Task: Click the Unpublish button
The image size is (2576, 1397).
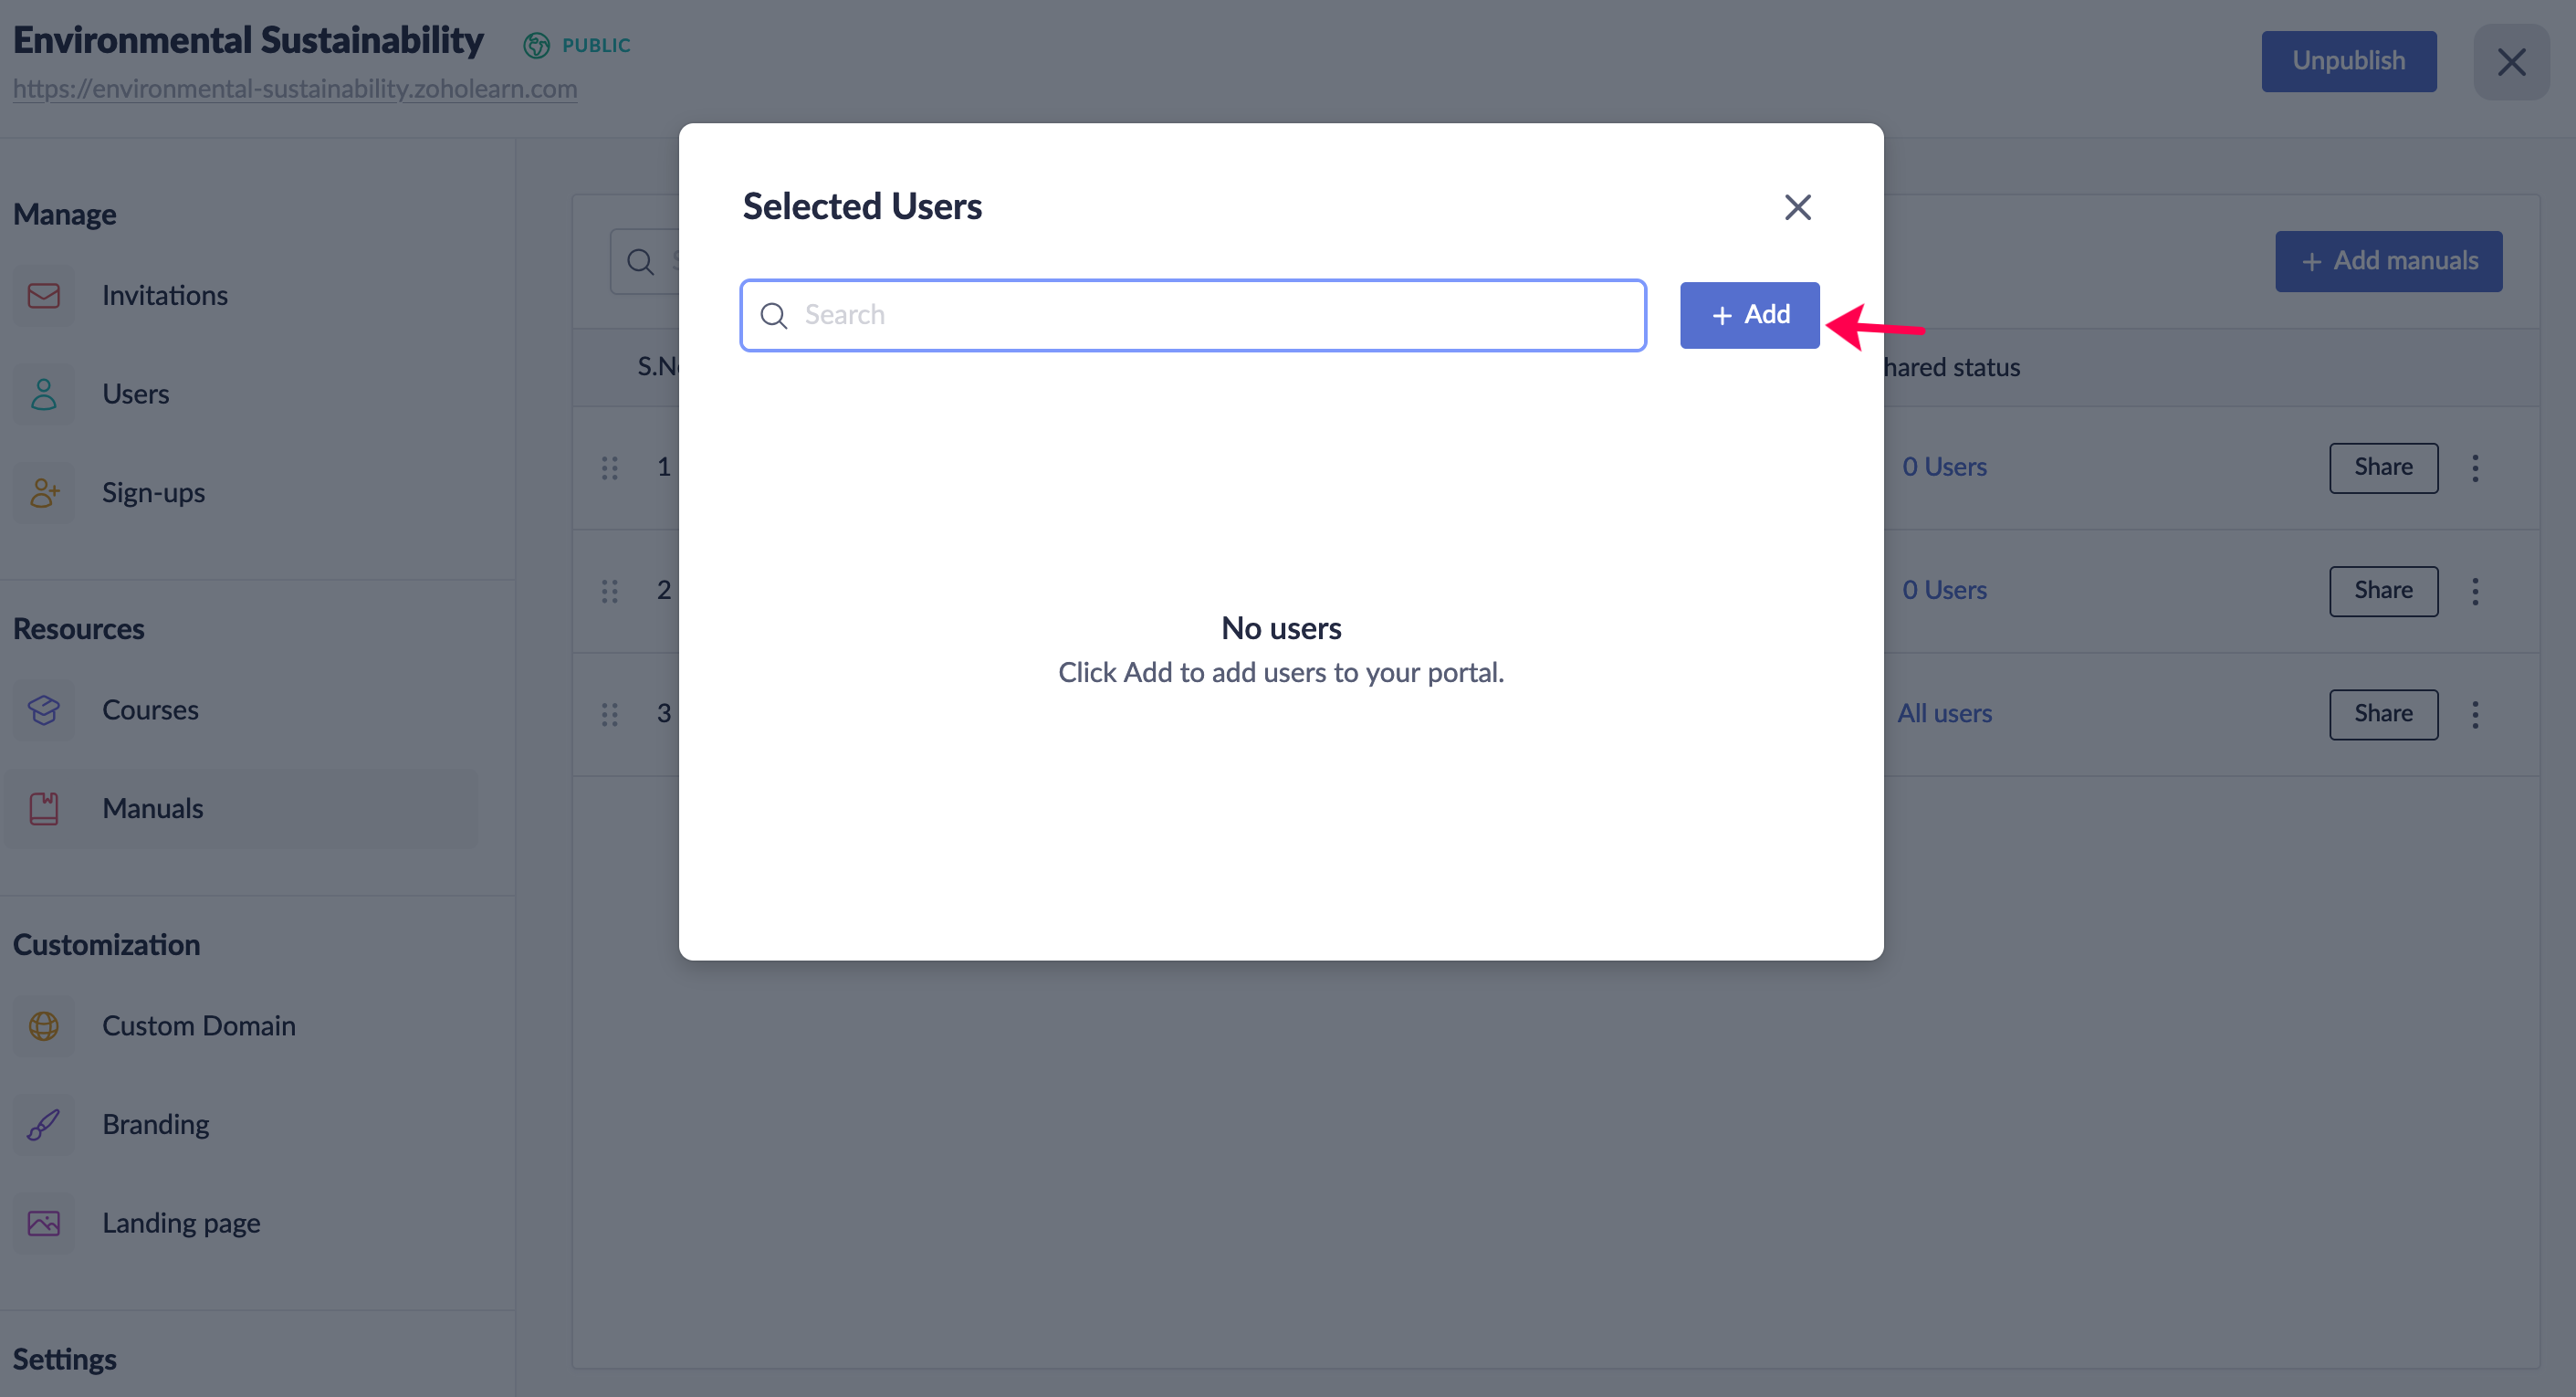Action: point(2348,61)
